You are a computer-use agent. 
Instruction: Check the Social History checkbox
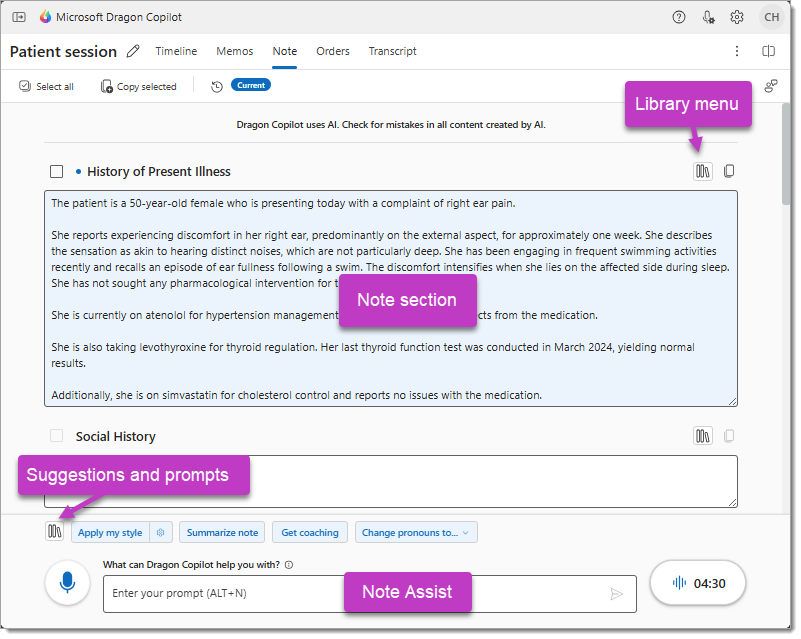(57, 436)
